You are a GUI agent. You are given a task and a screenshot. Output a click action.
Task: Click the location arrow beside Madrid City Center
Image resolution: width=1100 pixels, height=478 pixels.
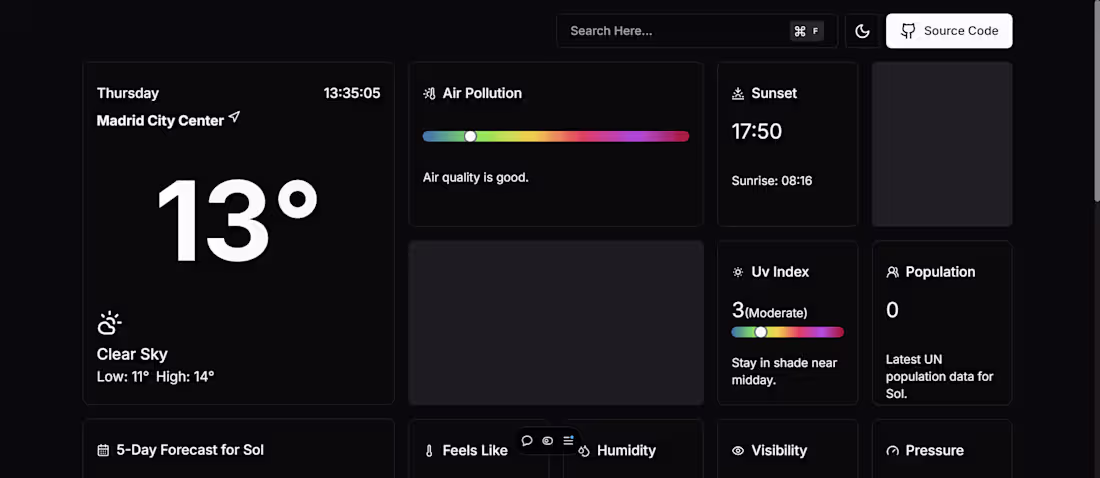pyautogui.click(x=234, y=118)
